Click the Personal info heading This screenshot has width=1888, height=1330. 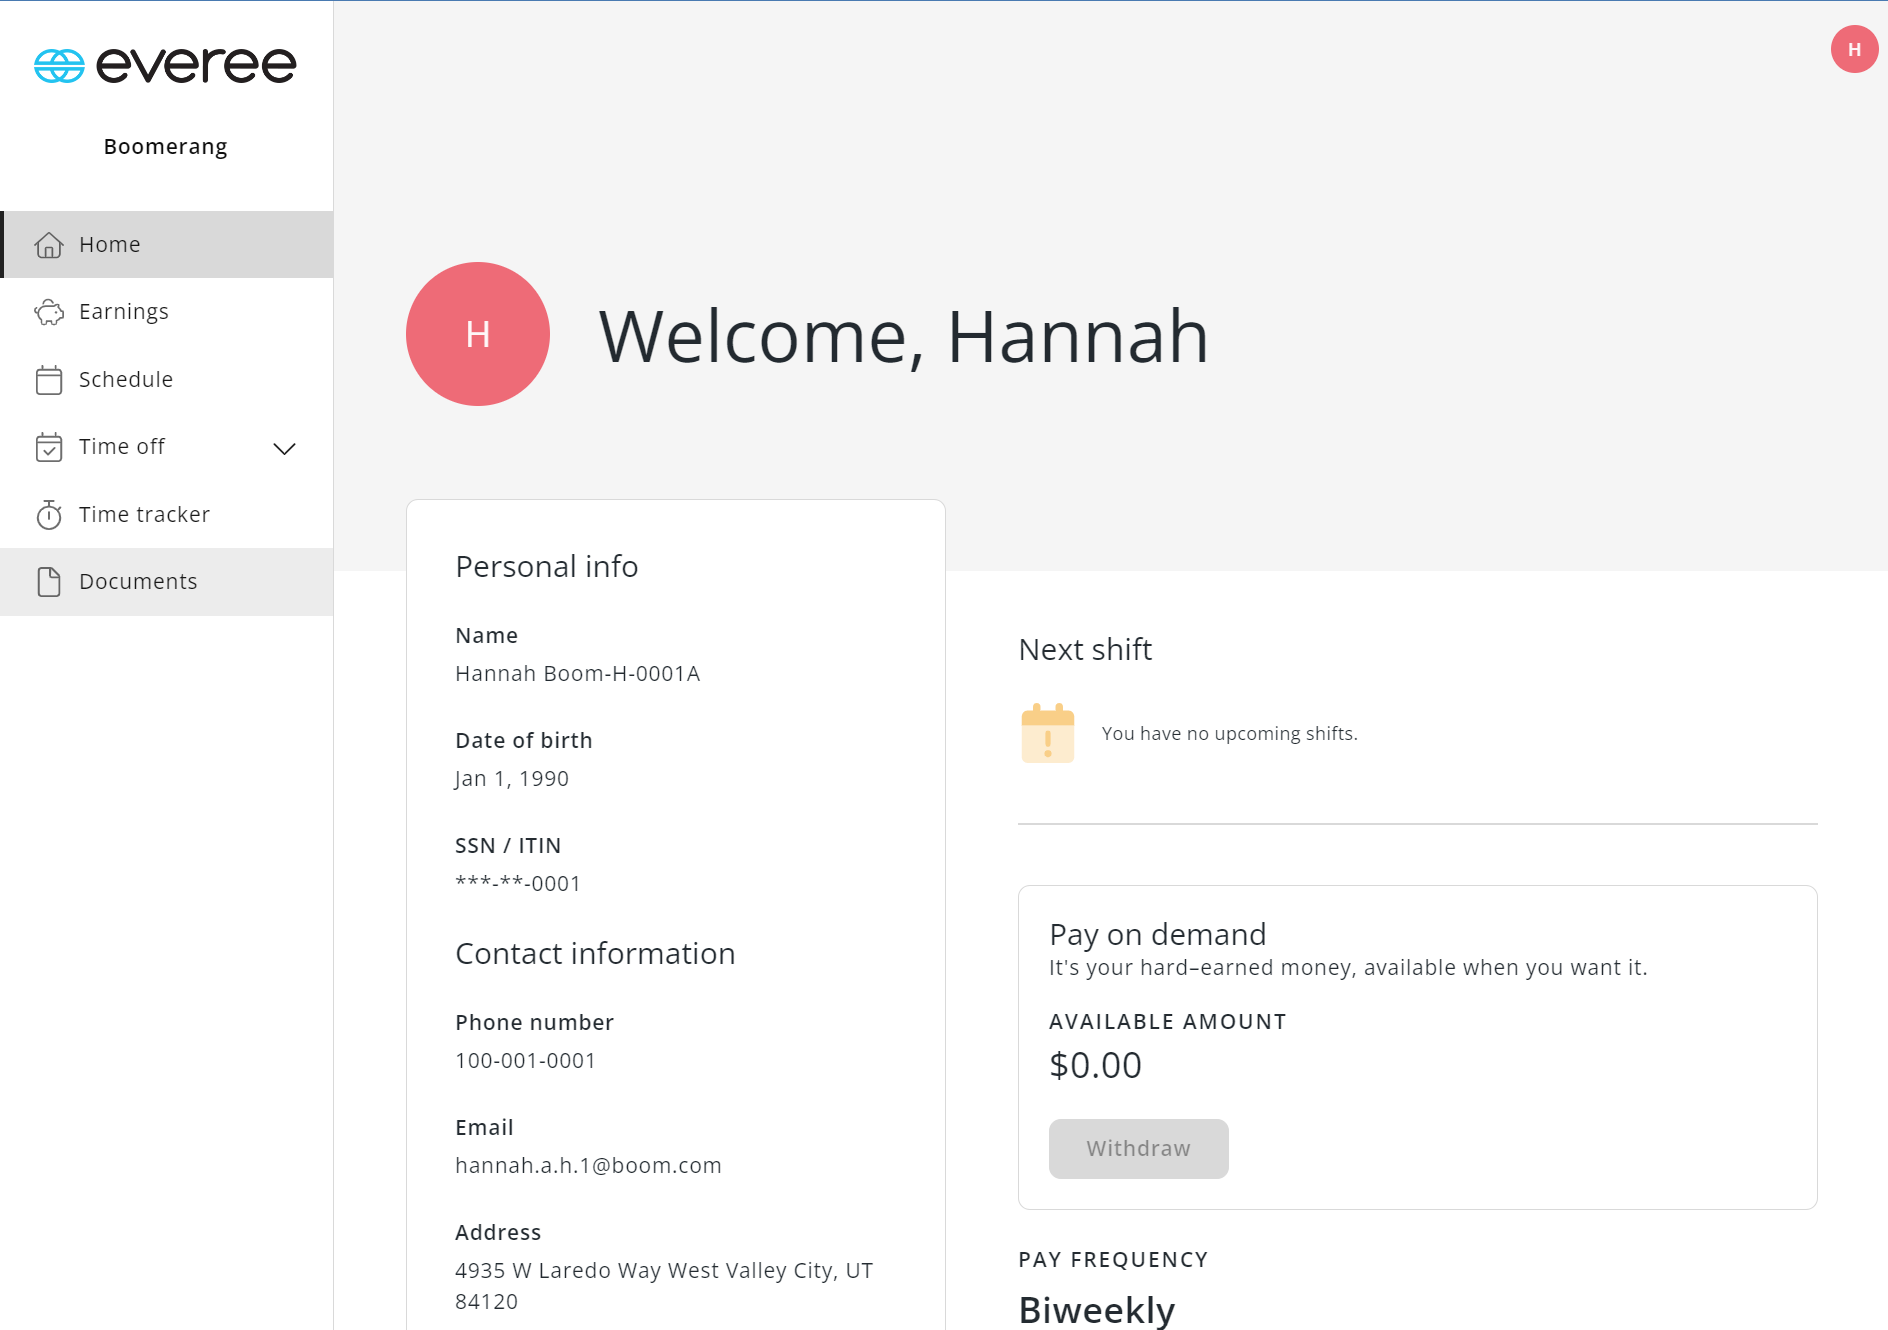pyautogui.click(x=547, y=567)
